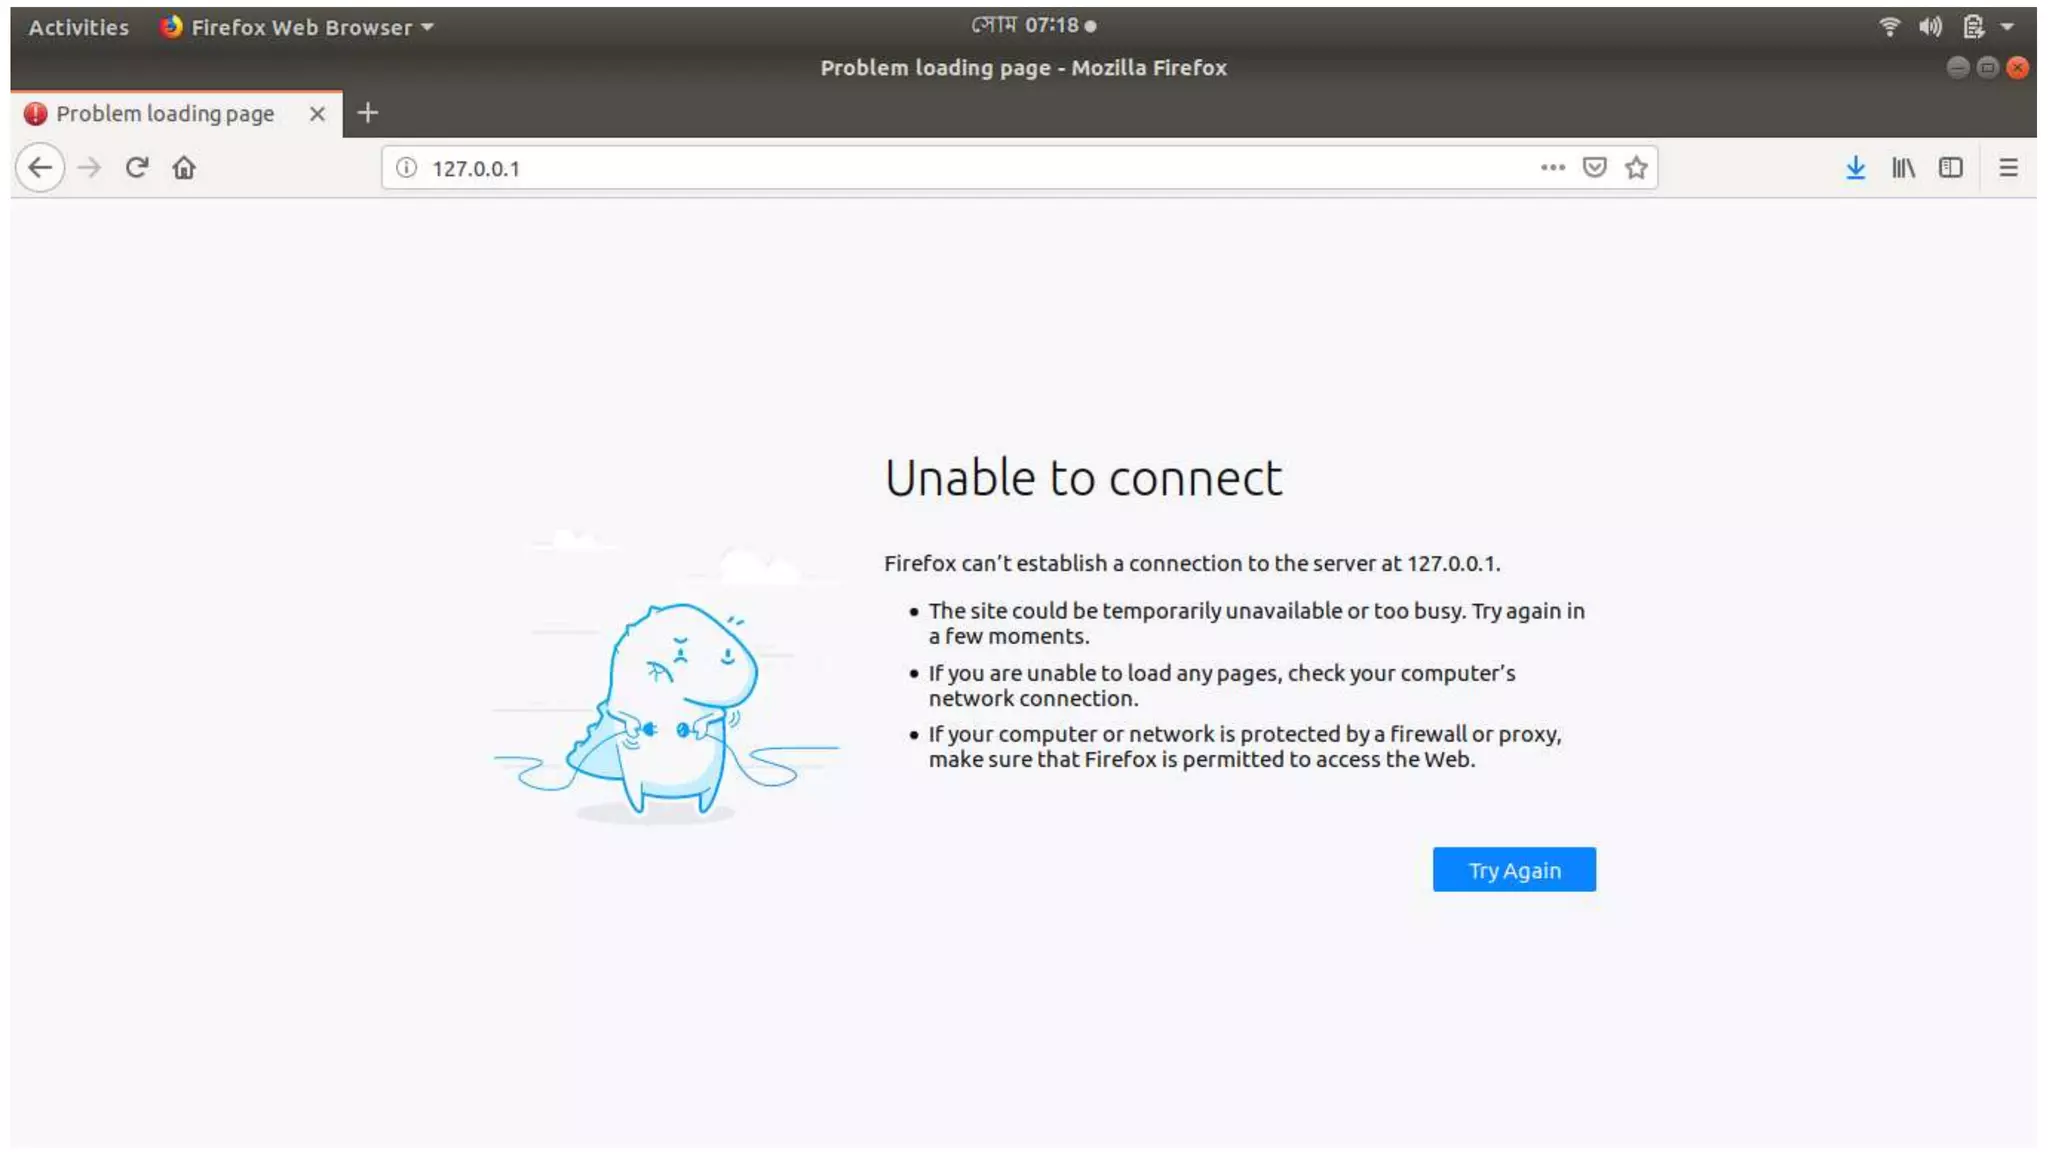Image resolution: width=2048 pixels, height=1152 pixels.
Task: Open the system status menu arrow
Action: (x=2007, y=27)
